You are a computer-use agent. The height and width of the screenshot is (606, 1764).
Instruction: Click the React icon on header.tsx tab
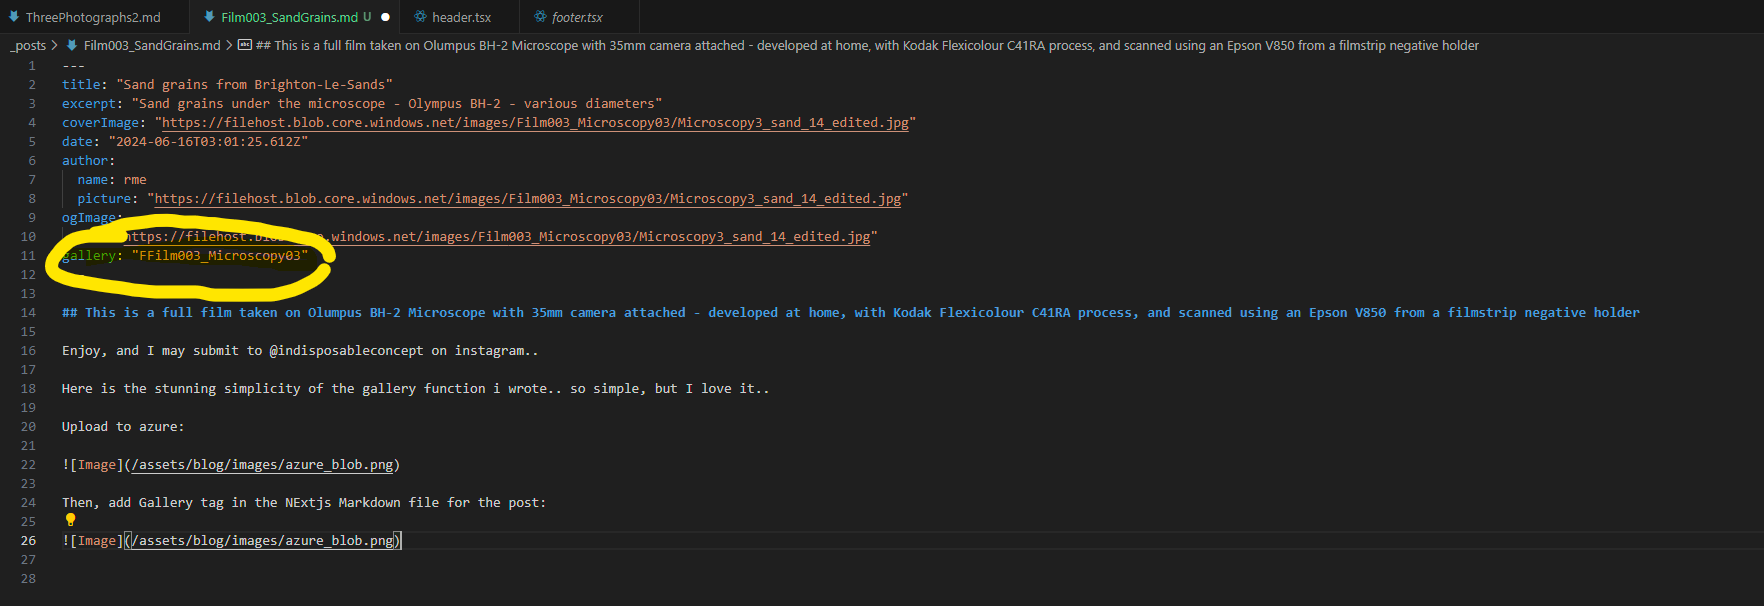(x=421, y=17)
